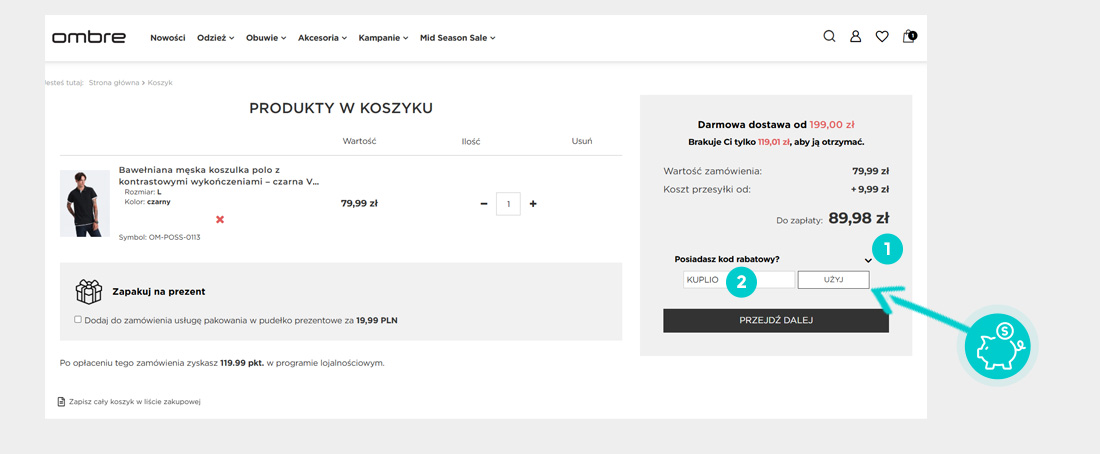
Task: Click the polo shirt product thumbnail
Action: coord(85,203)
